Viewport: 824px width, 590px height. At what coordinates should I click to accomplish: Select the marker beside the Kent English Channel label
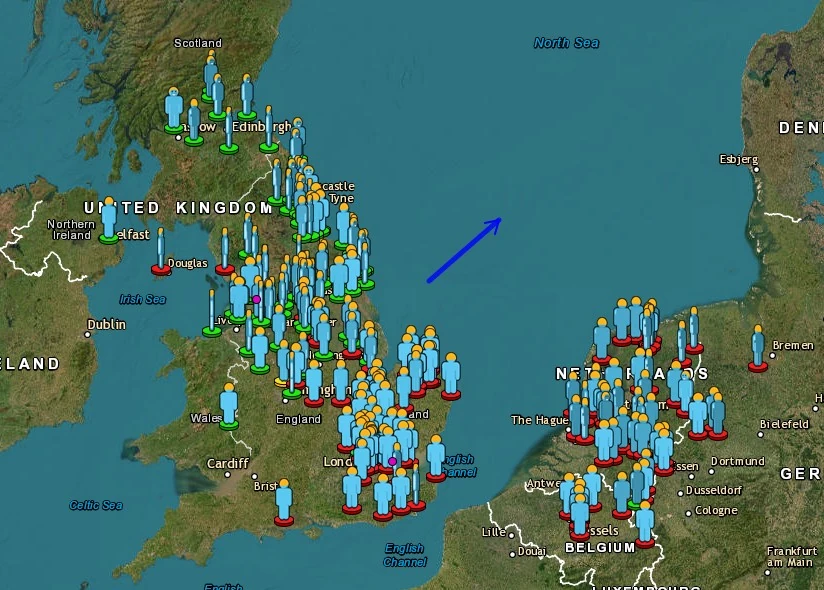(x=436, y=459)
